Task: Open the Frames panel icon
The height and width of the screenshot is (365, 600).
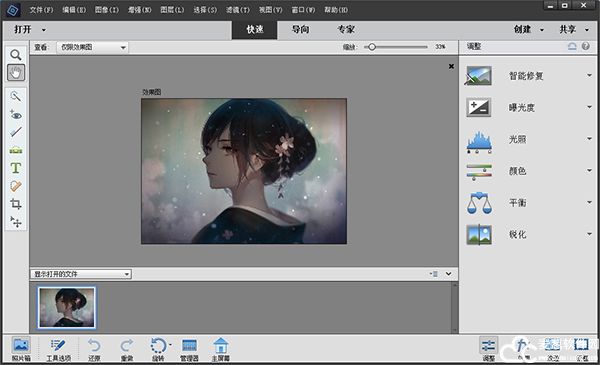Action: pos(582,345)
